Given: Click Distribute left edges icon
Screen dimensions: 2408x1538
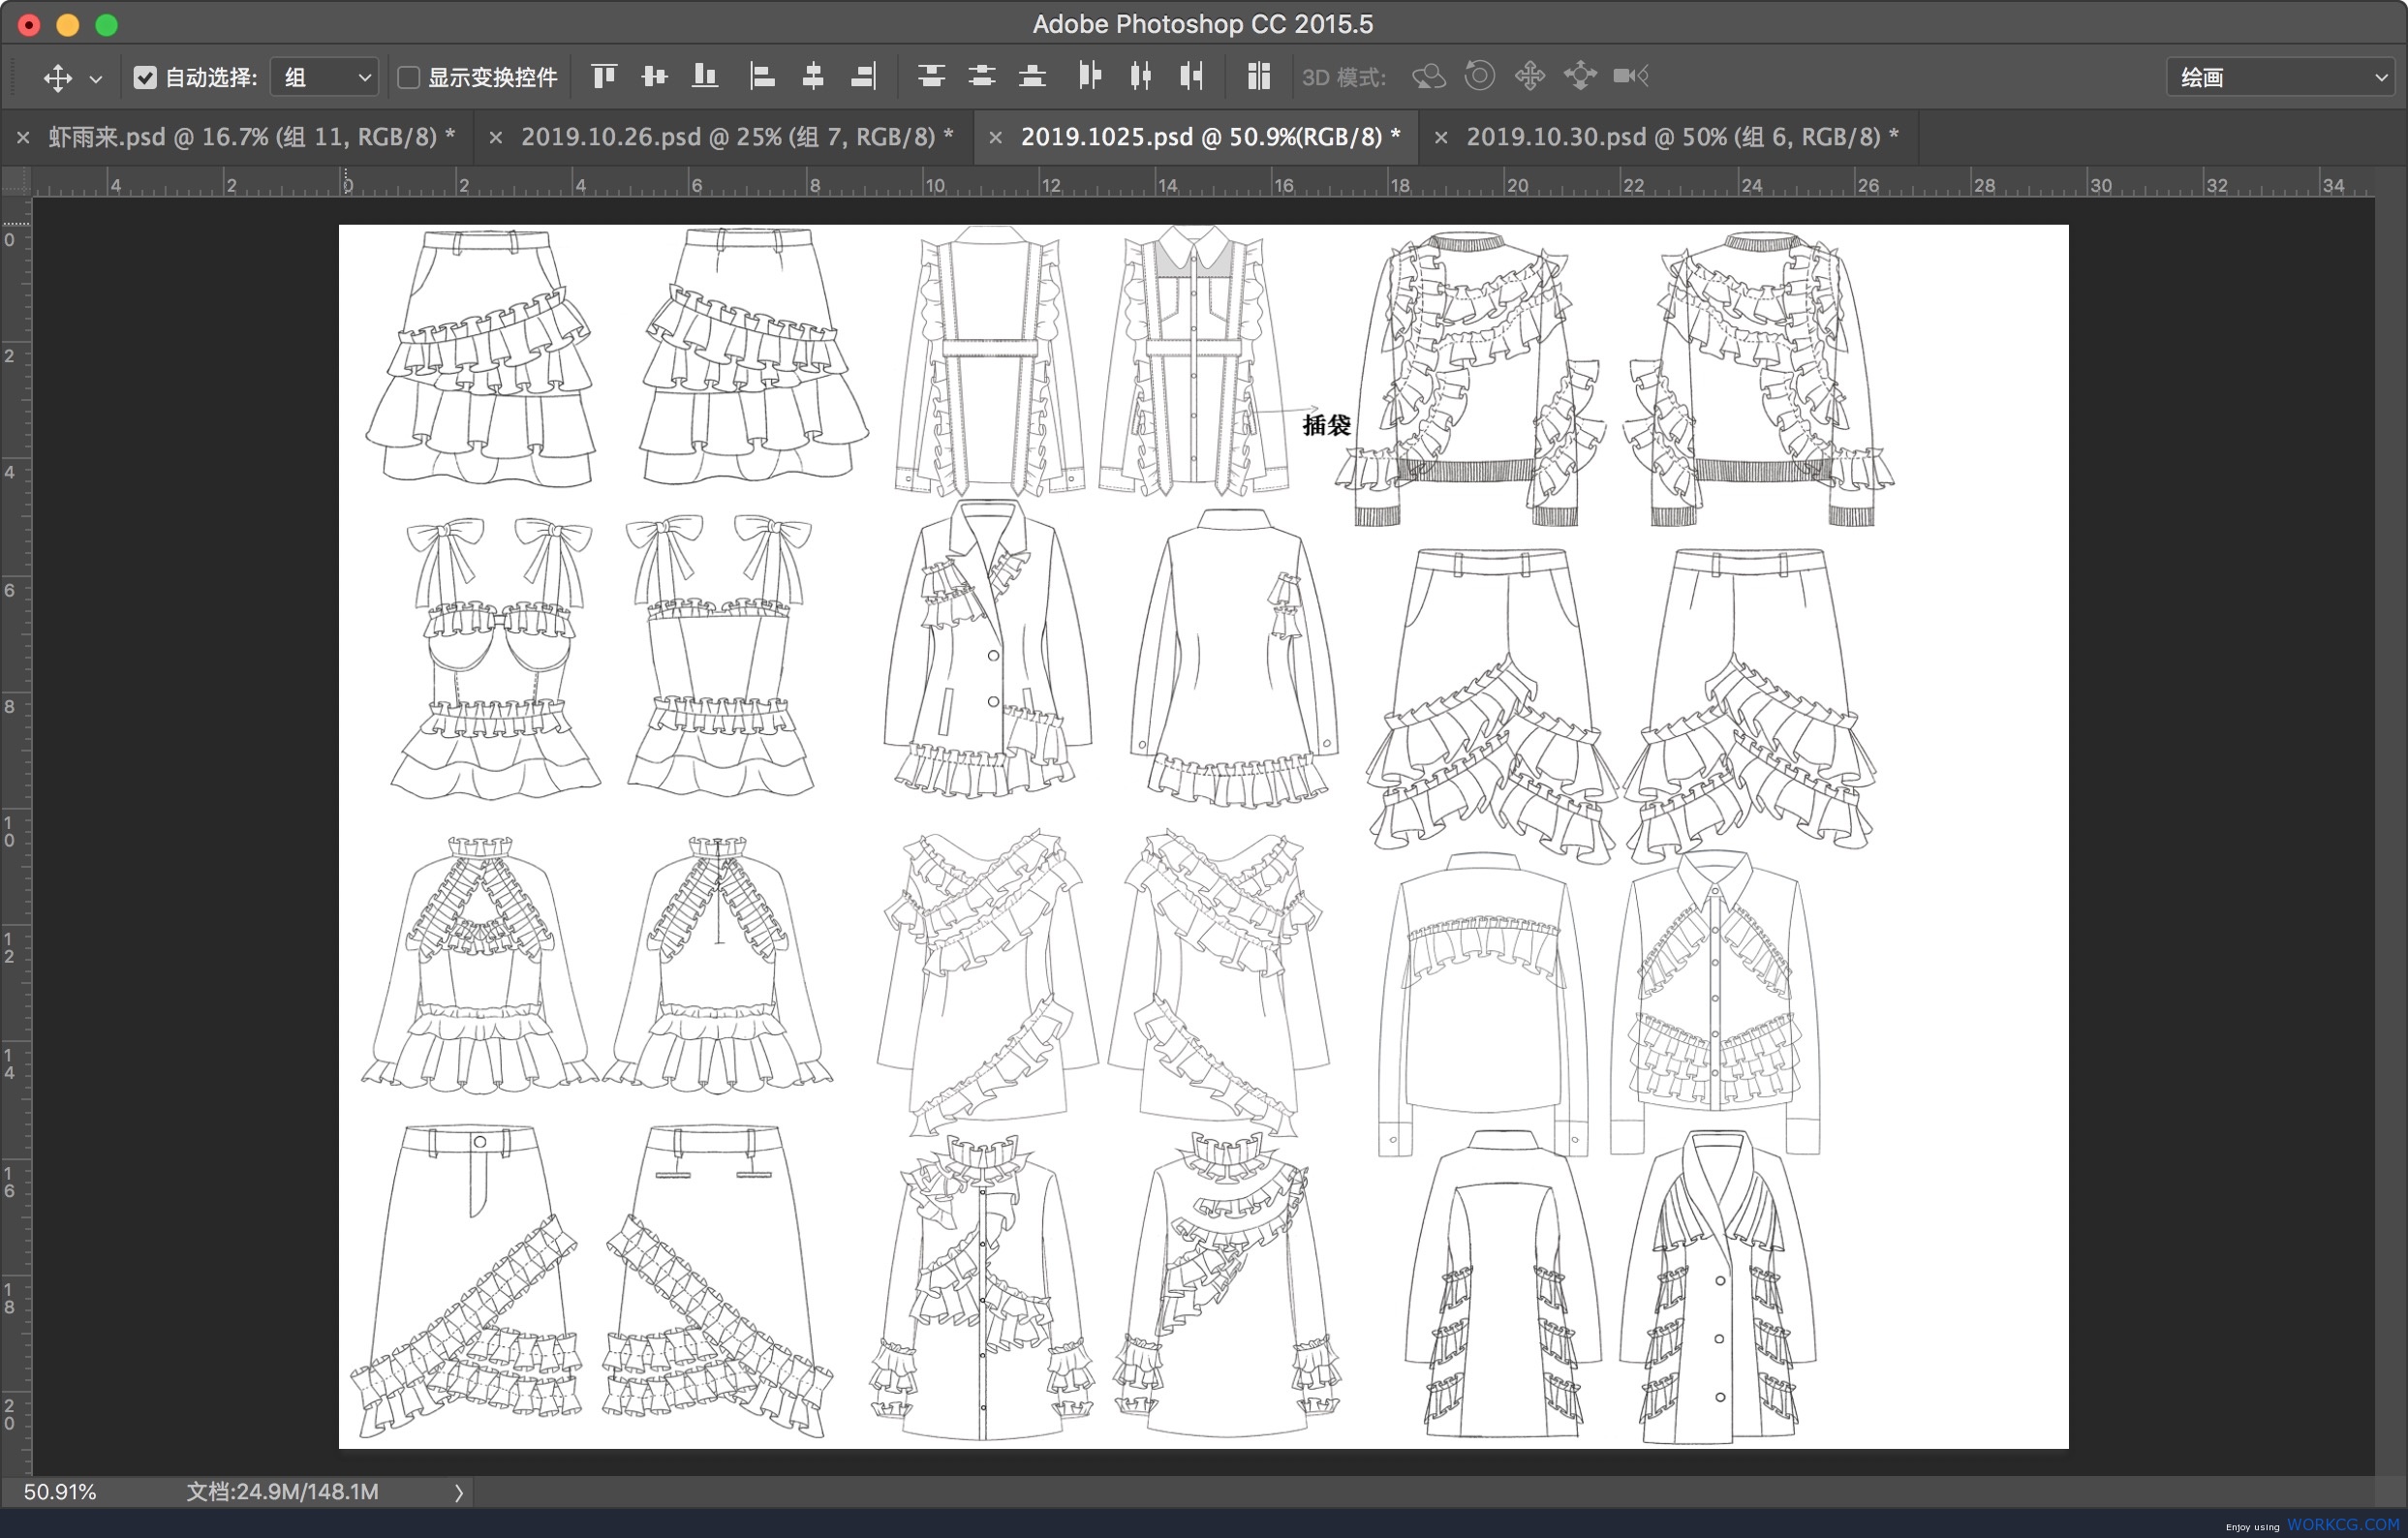Looking at the screenshot, I should point(1090,76).
